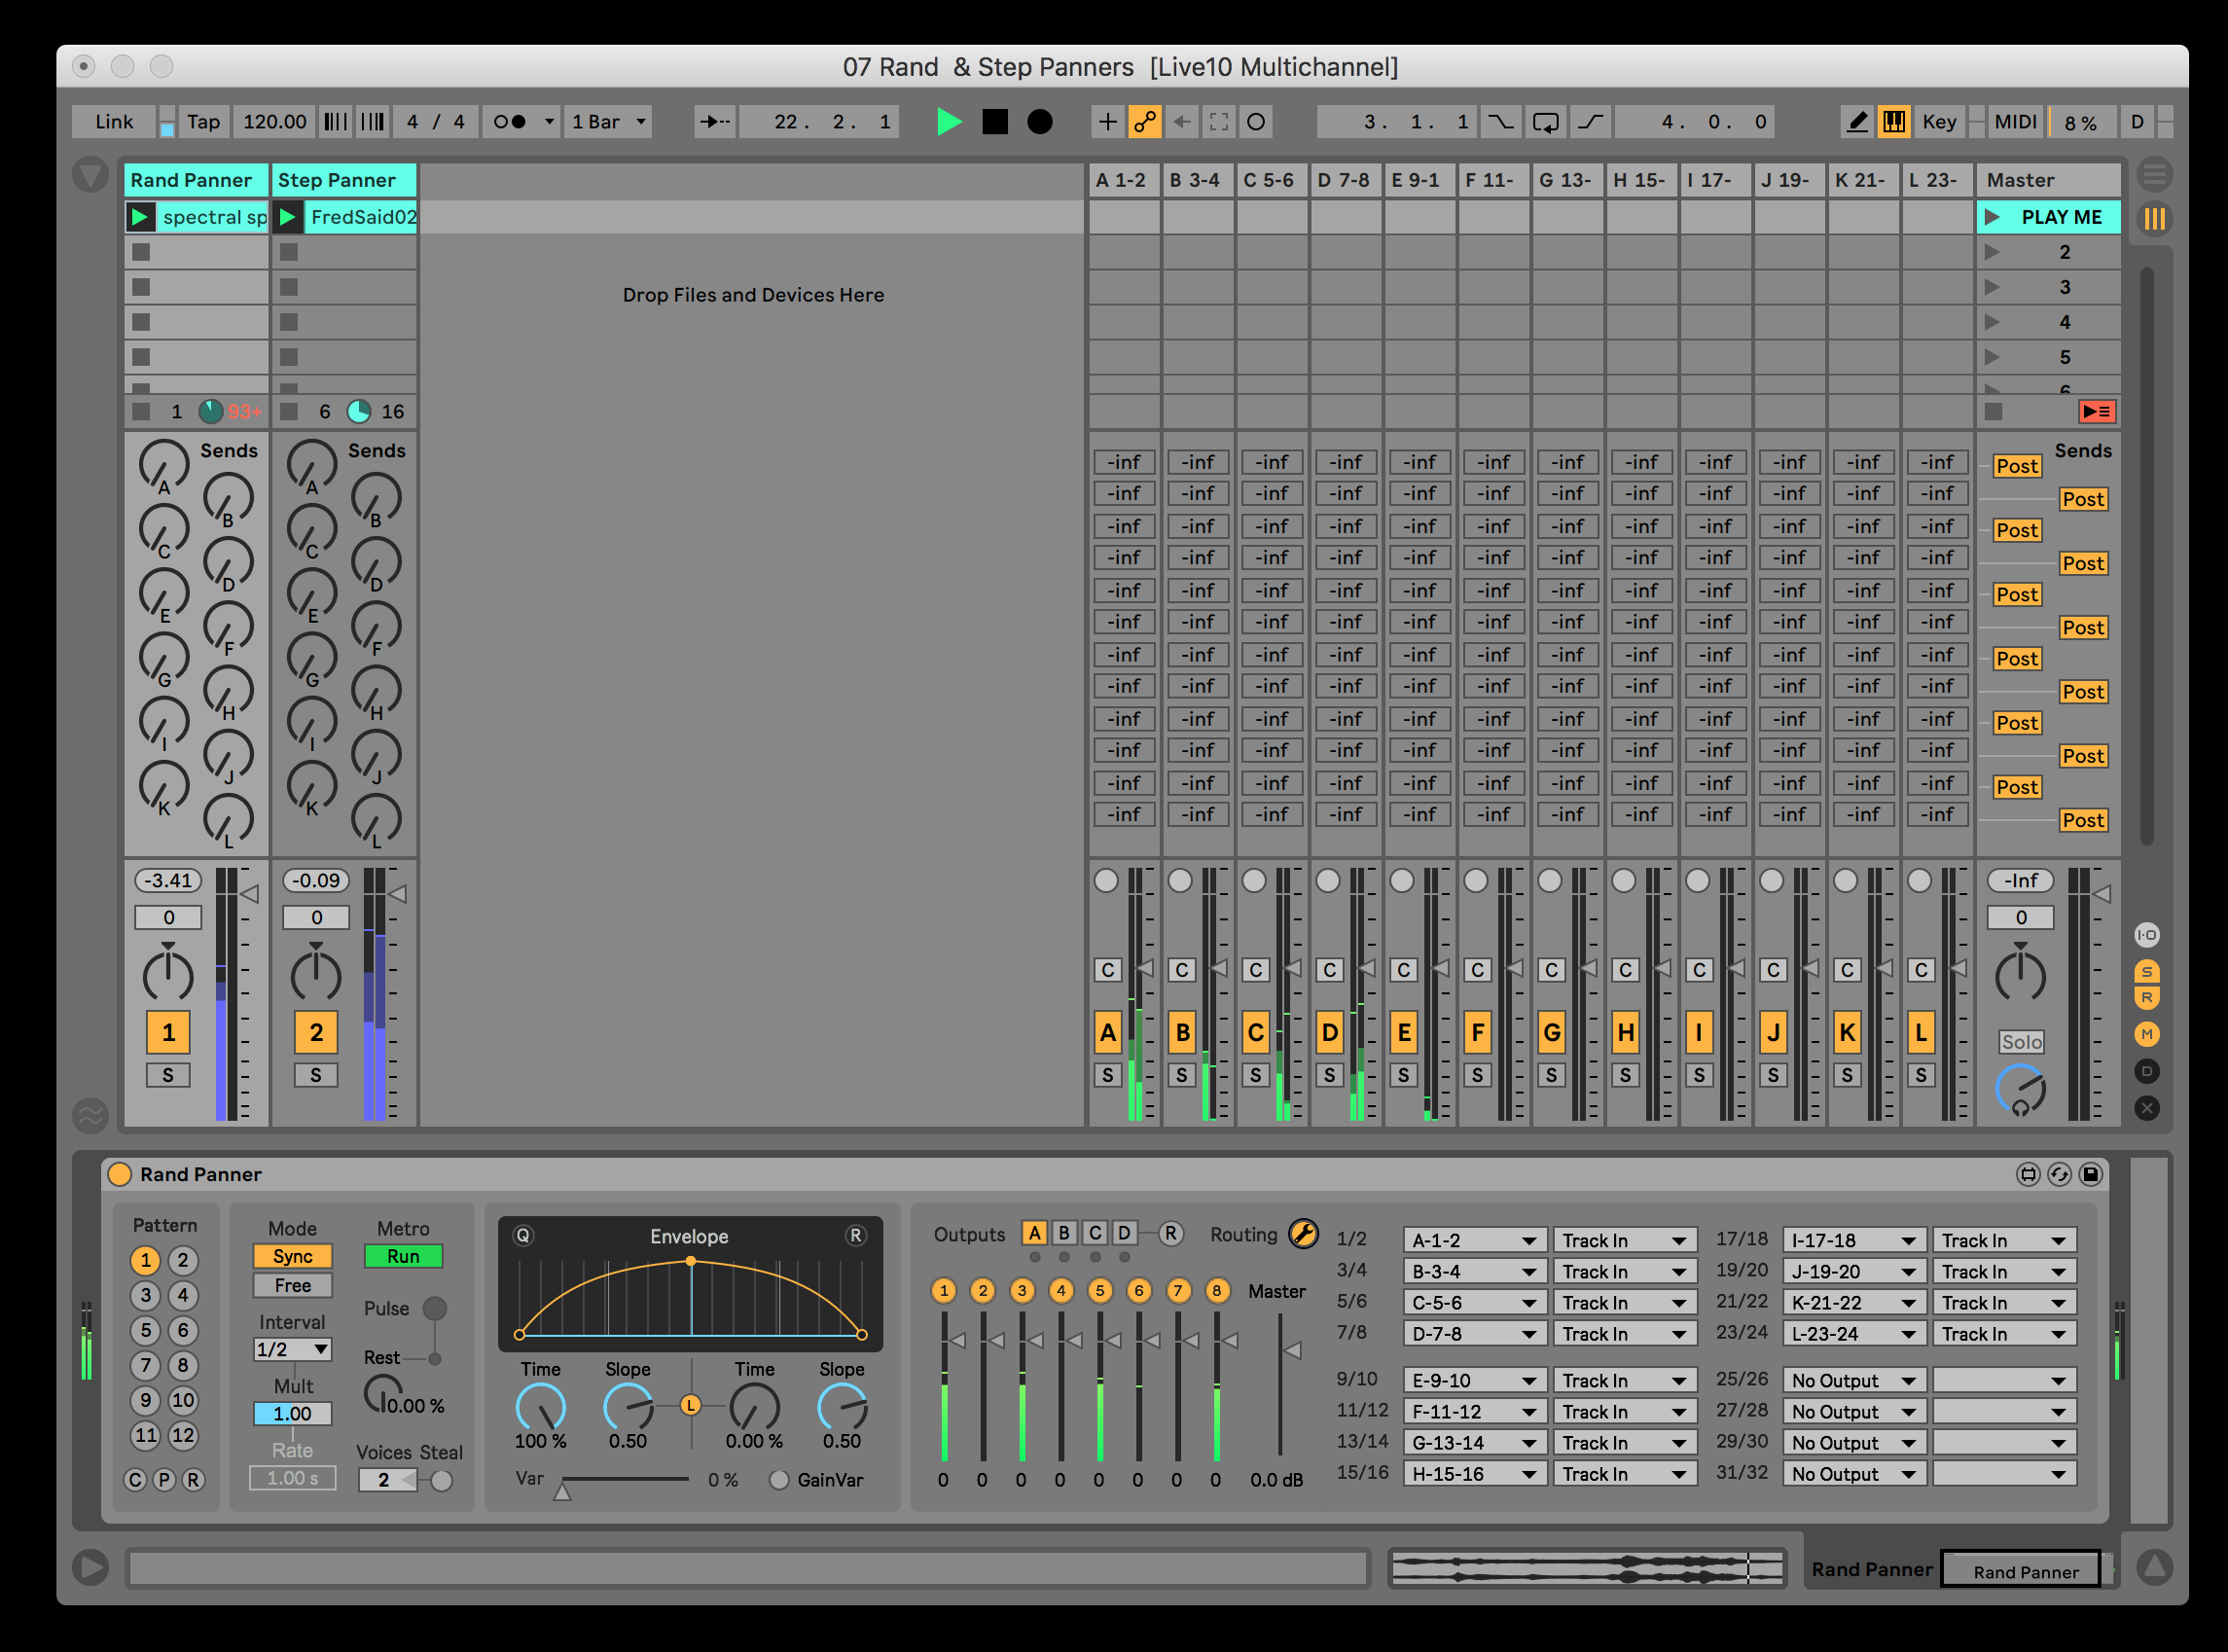Open the L-23-24 routing dropdown

(x=1854, y=1333)
